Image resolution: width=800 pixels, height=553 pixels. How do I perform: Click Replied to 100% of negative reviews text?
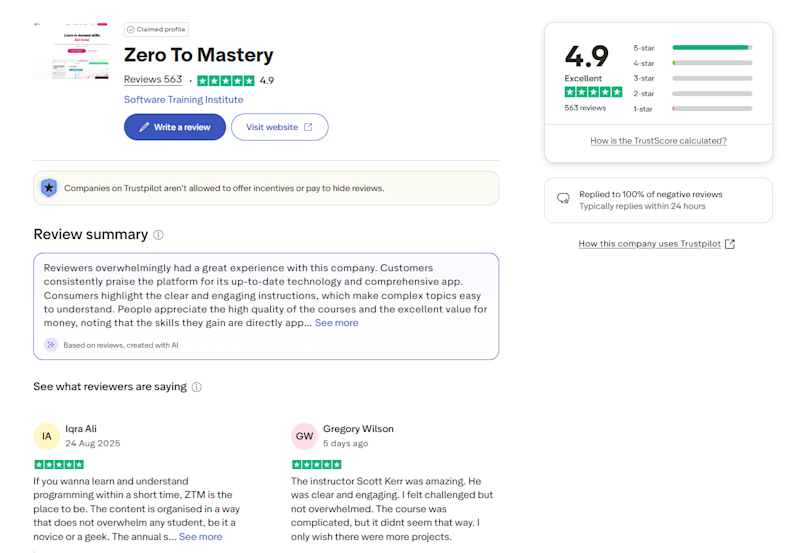click(651, 194)
